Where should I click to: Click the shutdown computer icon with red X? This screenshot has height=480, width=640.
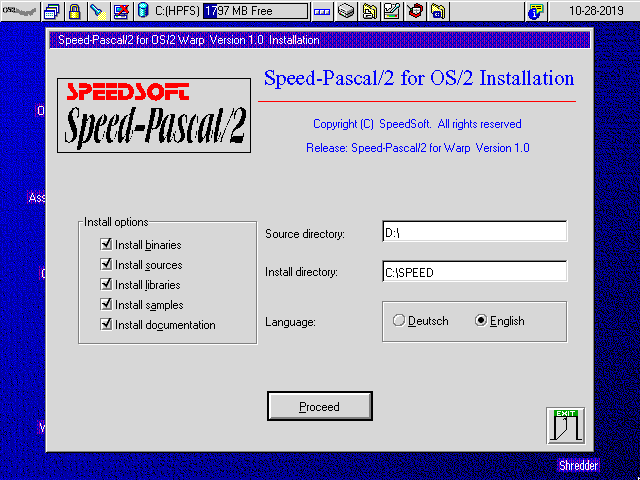point(122,11)
